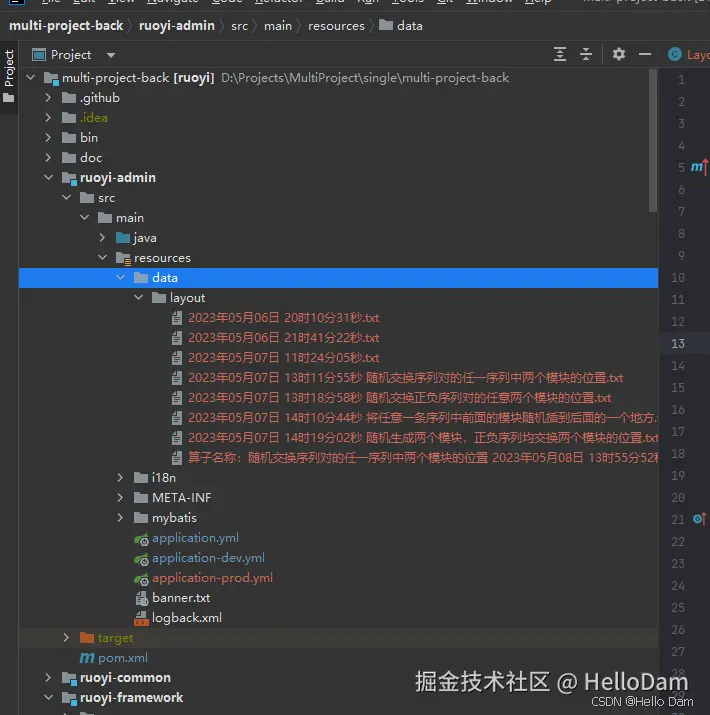Select the 13时11分55秒 txt file

405,378
